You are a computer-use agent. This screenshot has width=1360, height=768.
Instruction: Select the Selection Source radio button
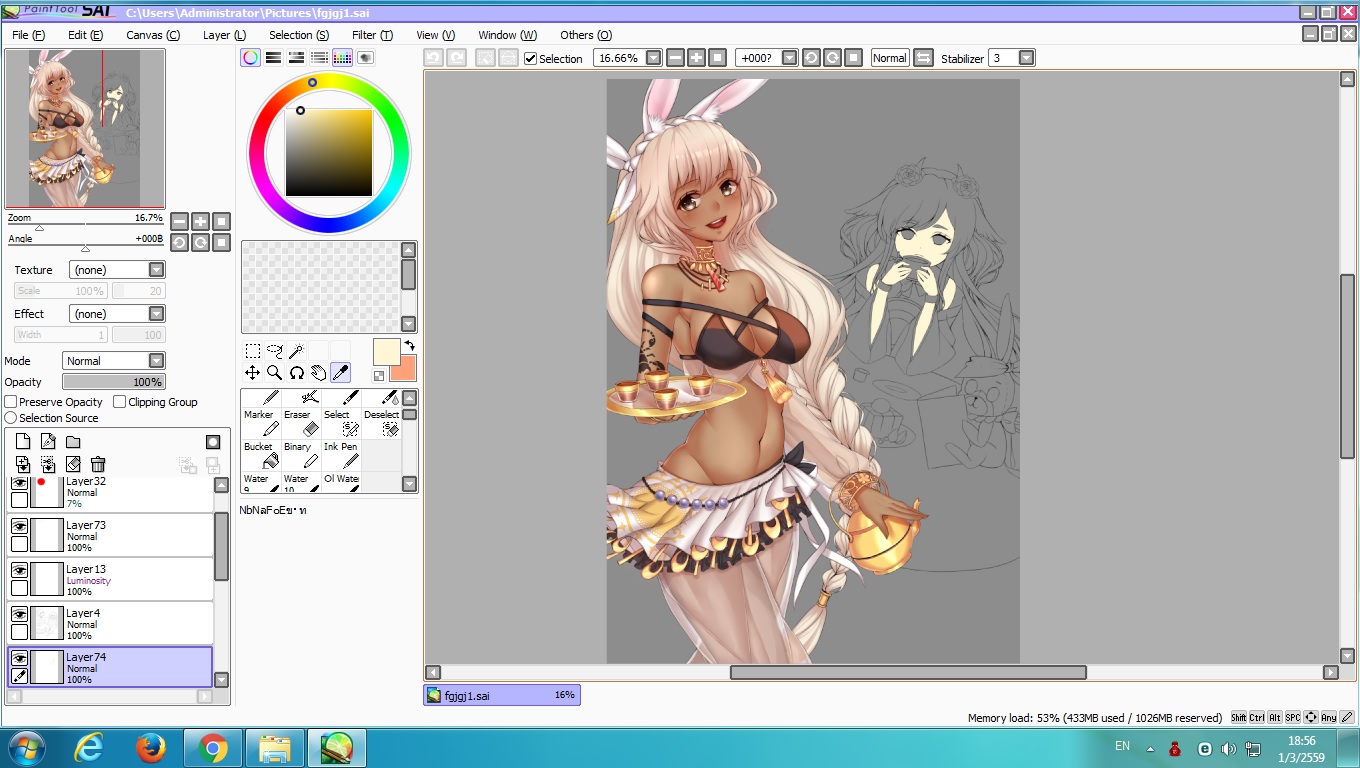11,418
